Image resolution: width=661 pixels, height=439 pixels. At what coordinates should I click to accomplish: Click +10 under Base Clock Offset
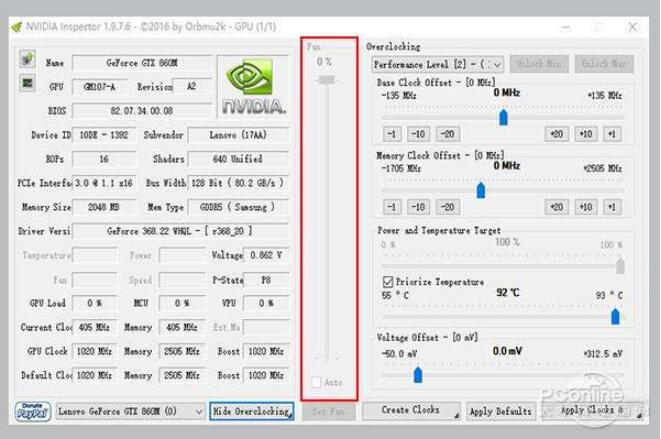[585, 134]
